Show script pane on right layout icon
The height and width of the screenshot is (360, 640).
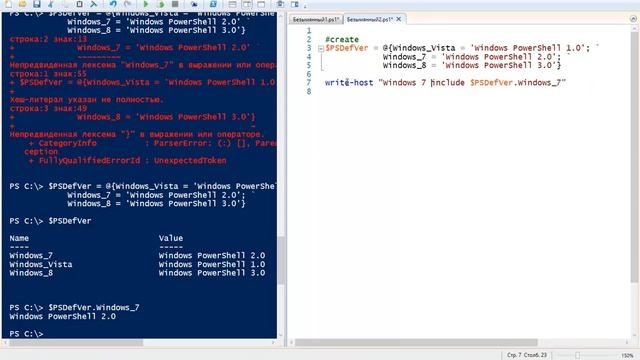point(247,4)
